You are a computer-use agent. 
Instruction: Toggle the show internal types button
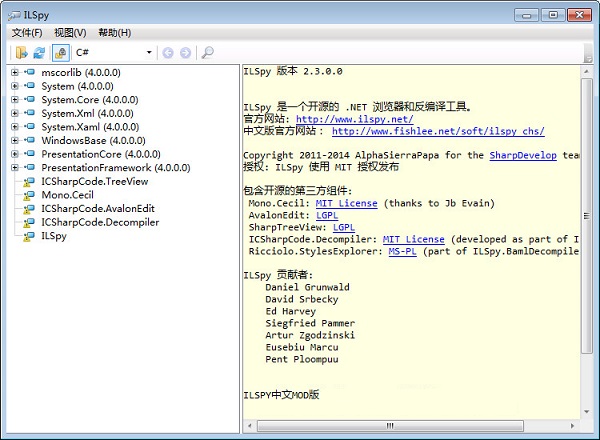click(61, 52)
